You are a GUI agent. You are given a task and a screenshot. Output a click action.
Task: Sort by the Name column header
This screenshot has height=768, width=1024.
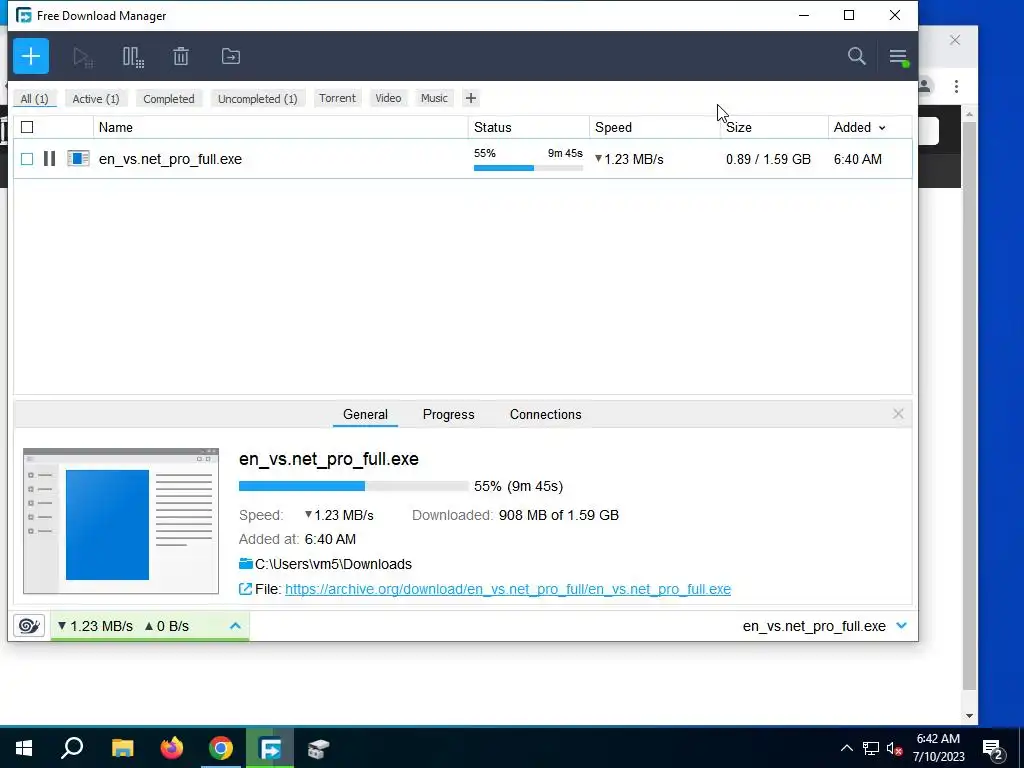pos(281,127)
